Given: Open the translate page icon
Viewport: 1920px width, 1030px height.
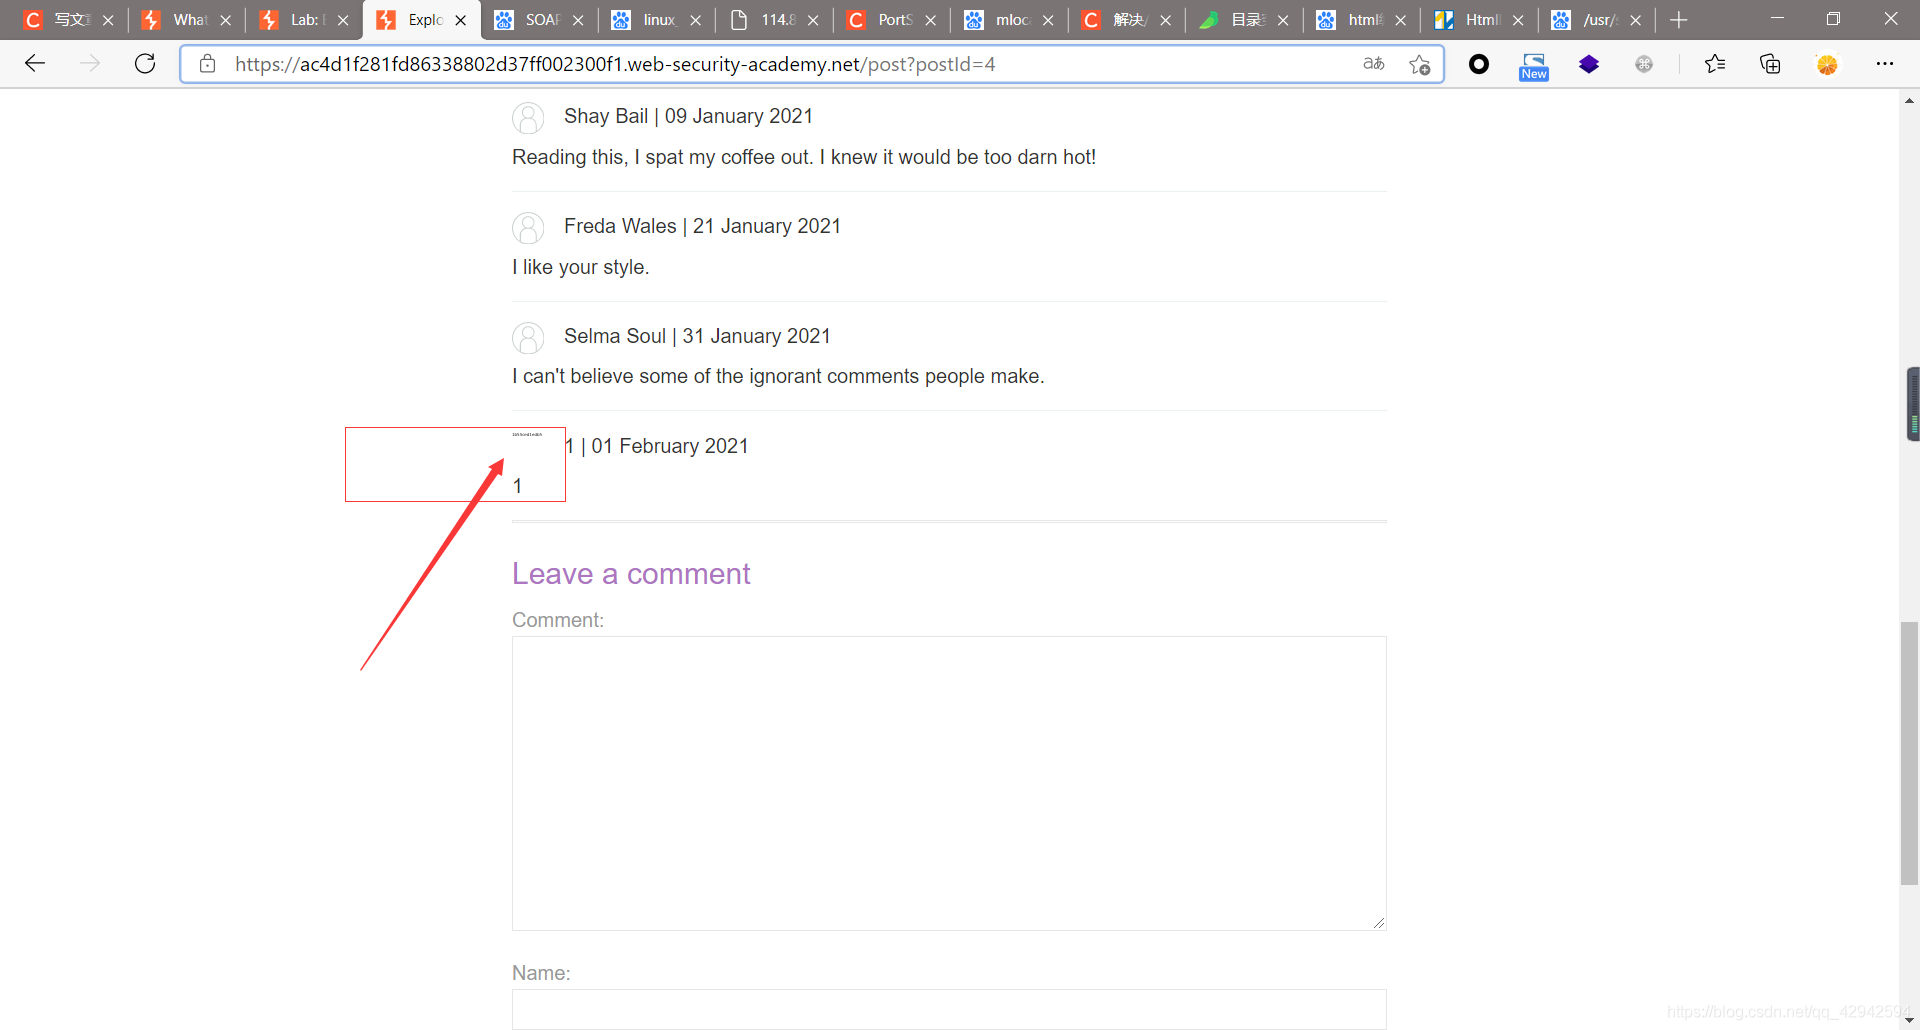Looking at the screenshot, I should (x=1374, y=64).
